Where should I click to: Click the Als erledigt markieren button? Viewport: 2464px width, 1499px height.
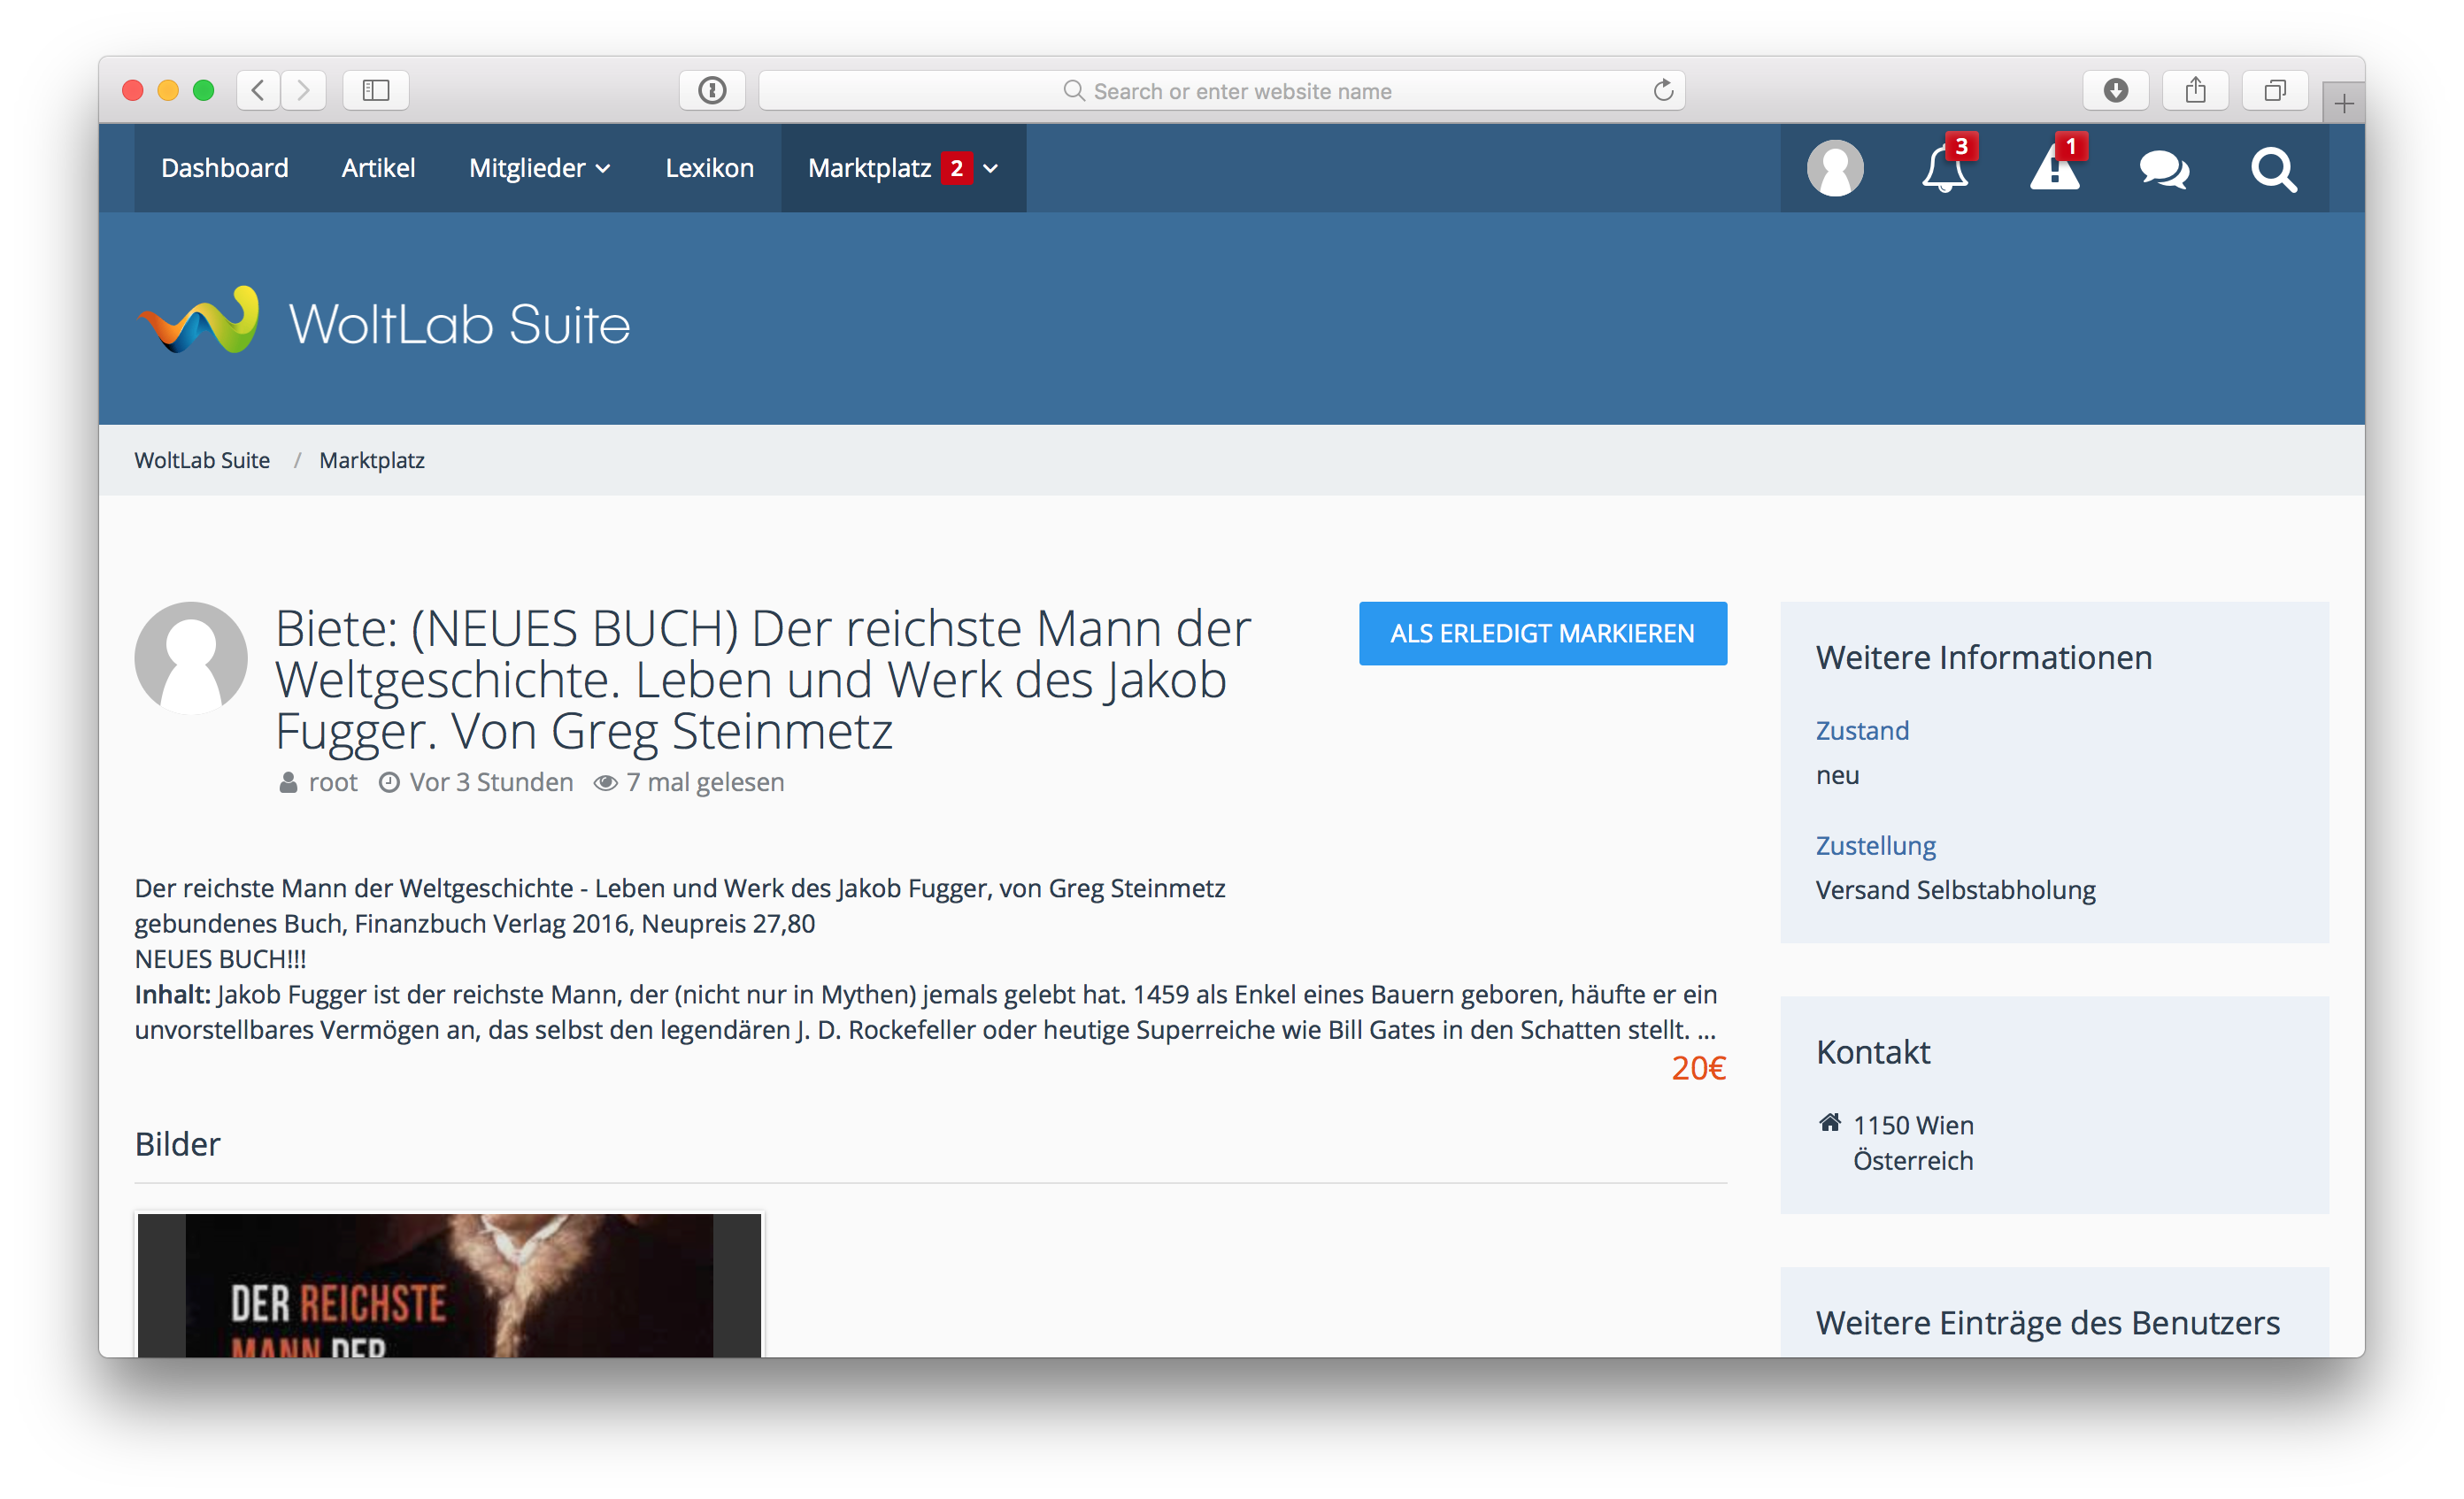point(1542,633)
